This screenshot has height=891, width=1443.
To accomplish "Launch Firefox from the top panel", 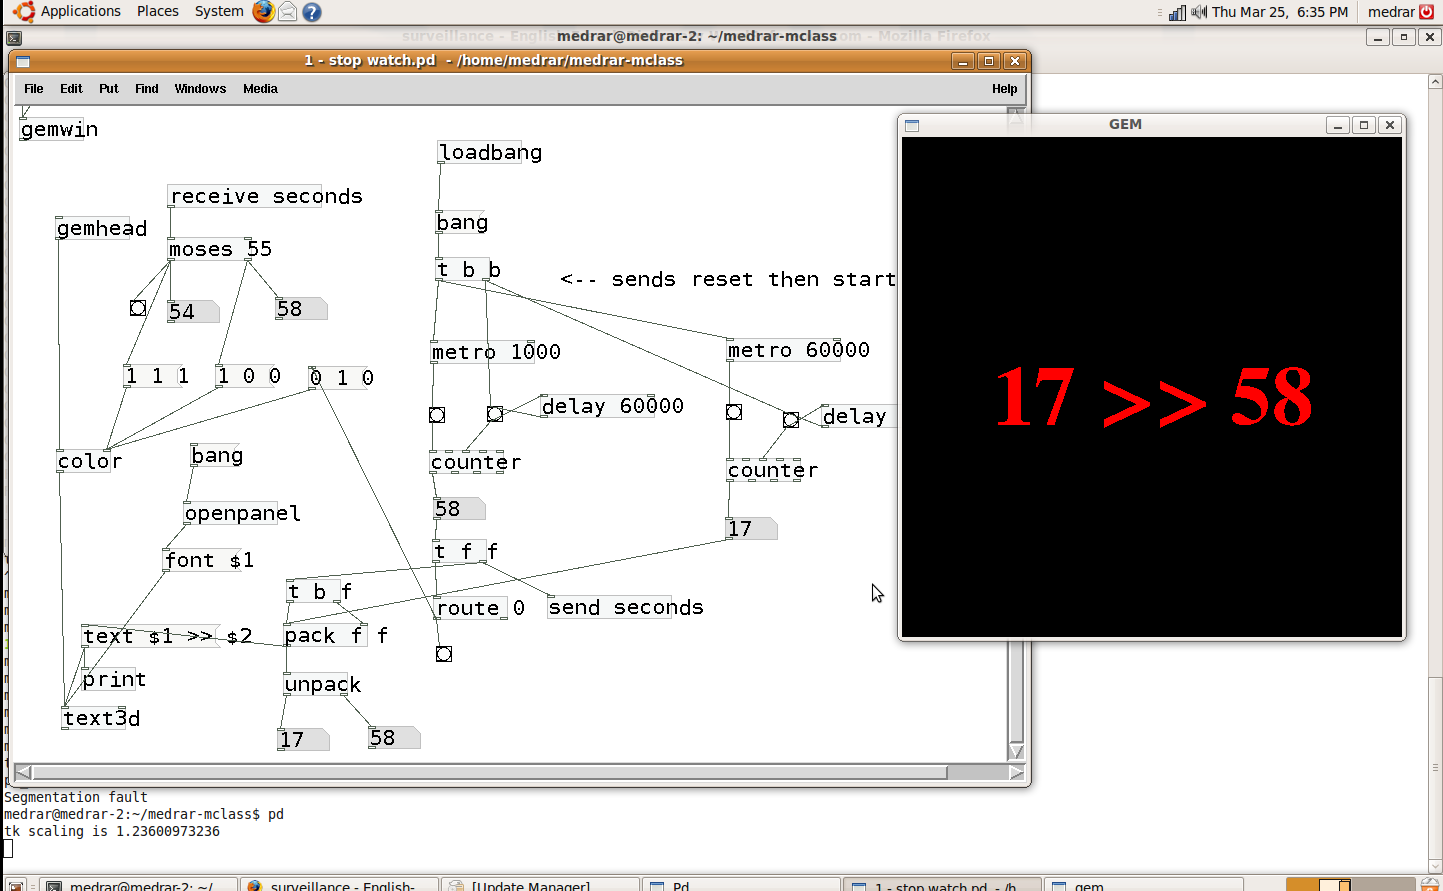I will tap(263, 11).
